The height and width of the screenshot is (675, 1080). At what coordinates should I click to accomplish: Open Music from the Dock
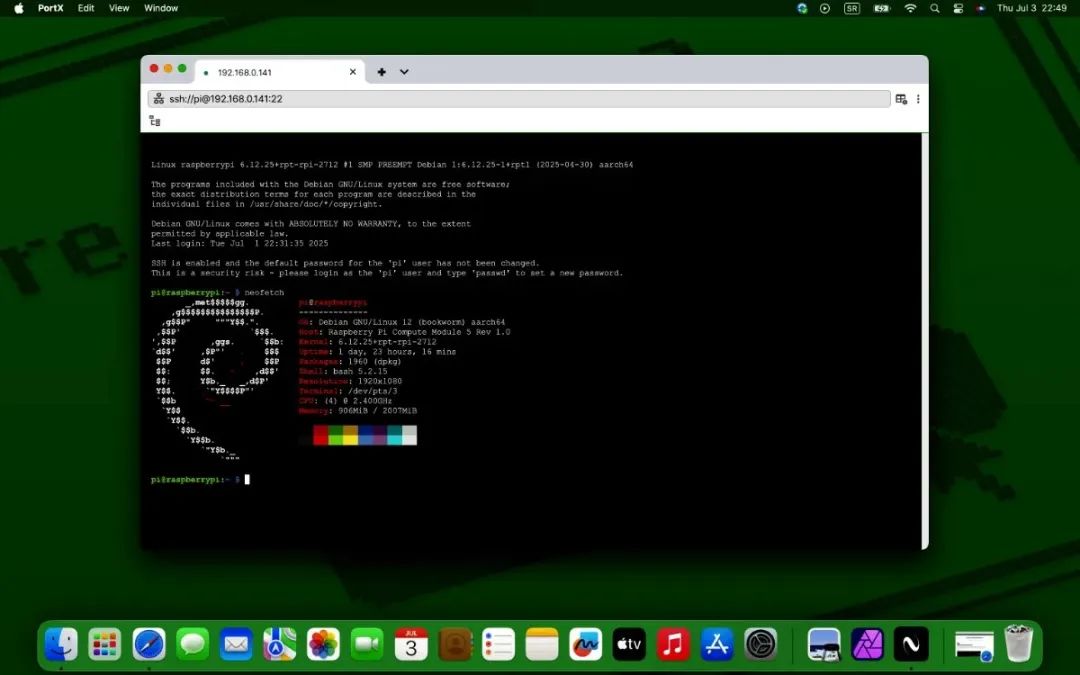pyautogui.click(x=674, y=645)
